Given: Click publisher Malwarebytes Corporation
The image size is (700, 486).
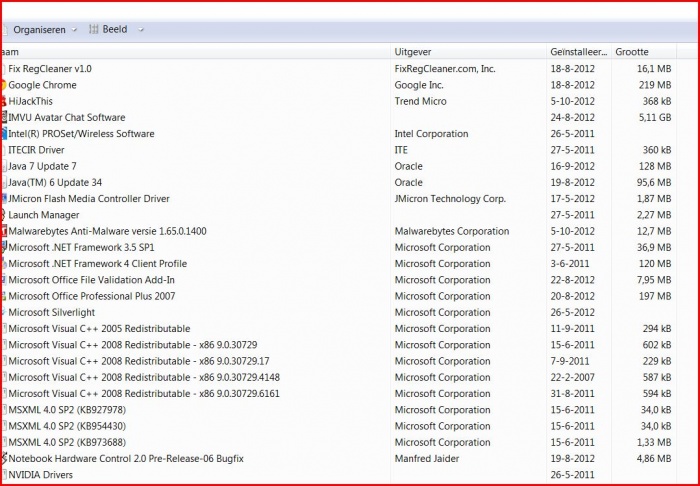Looking at the screenshot, I should [452, 231].
